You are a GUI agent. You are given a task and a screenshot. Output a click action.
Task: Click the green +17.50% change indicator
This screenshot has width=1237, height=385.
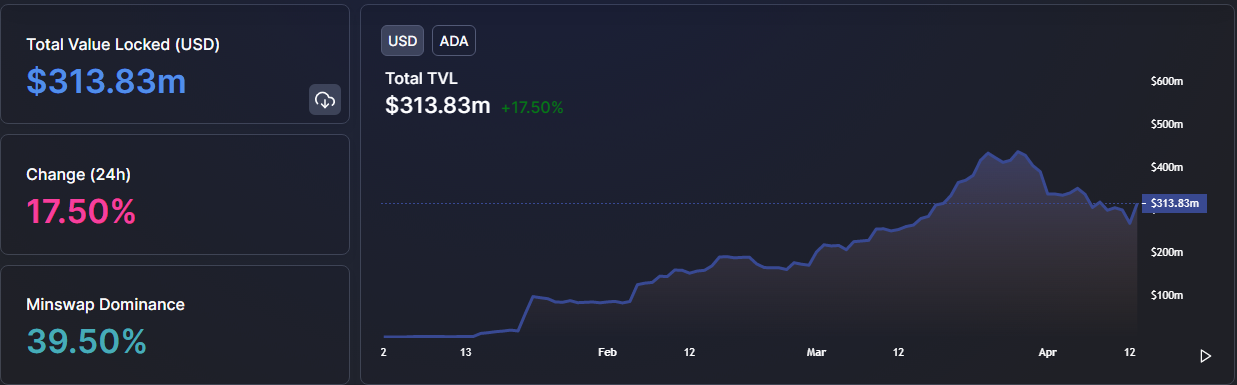click(532, 107)
